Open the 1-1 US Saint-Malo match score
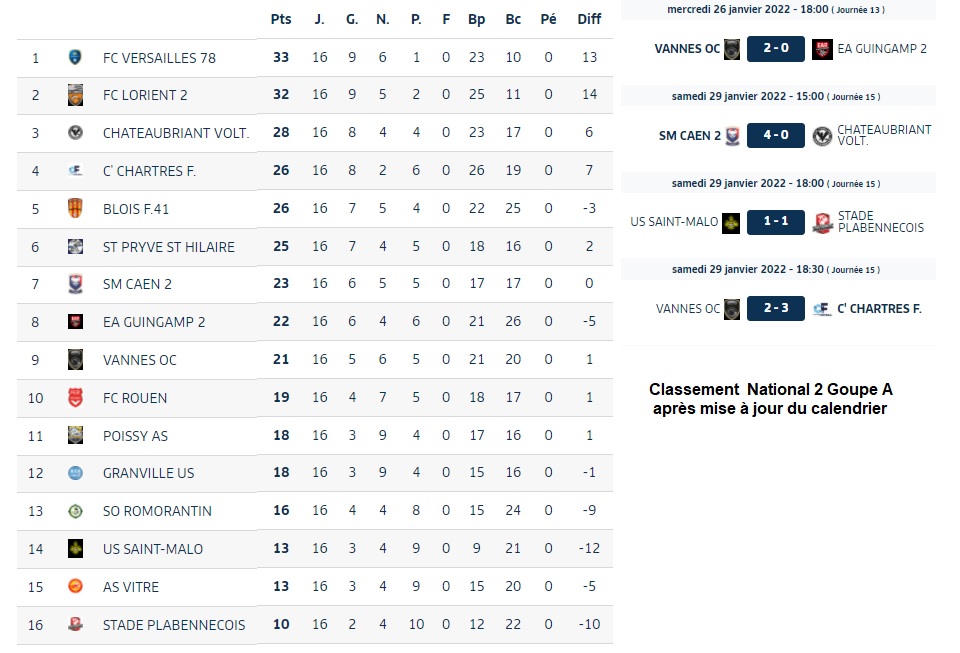The height and width of the screenshot is (653, 960). 776,222
